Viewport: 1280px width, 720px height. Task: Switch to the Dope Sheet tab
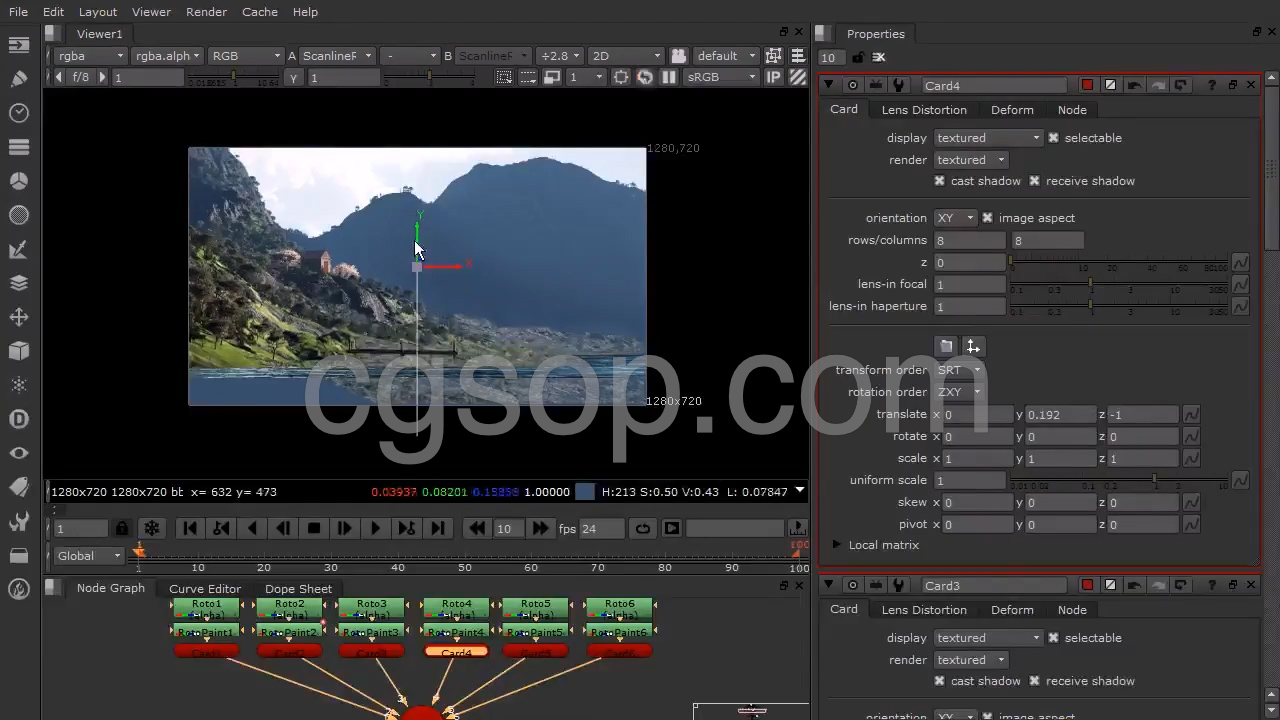298,589
